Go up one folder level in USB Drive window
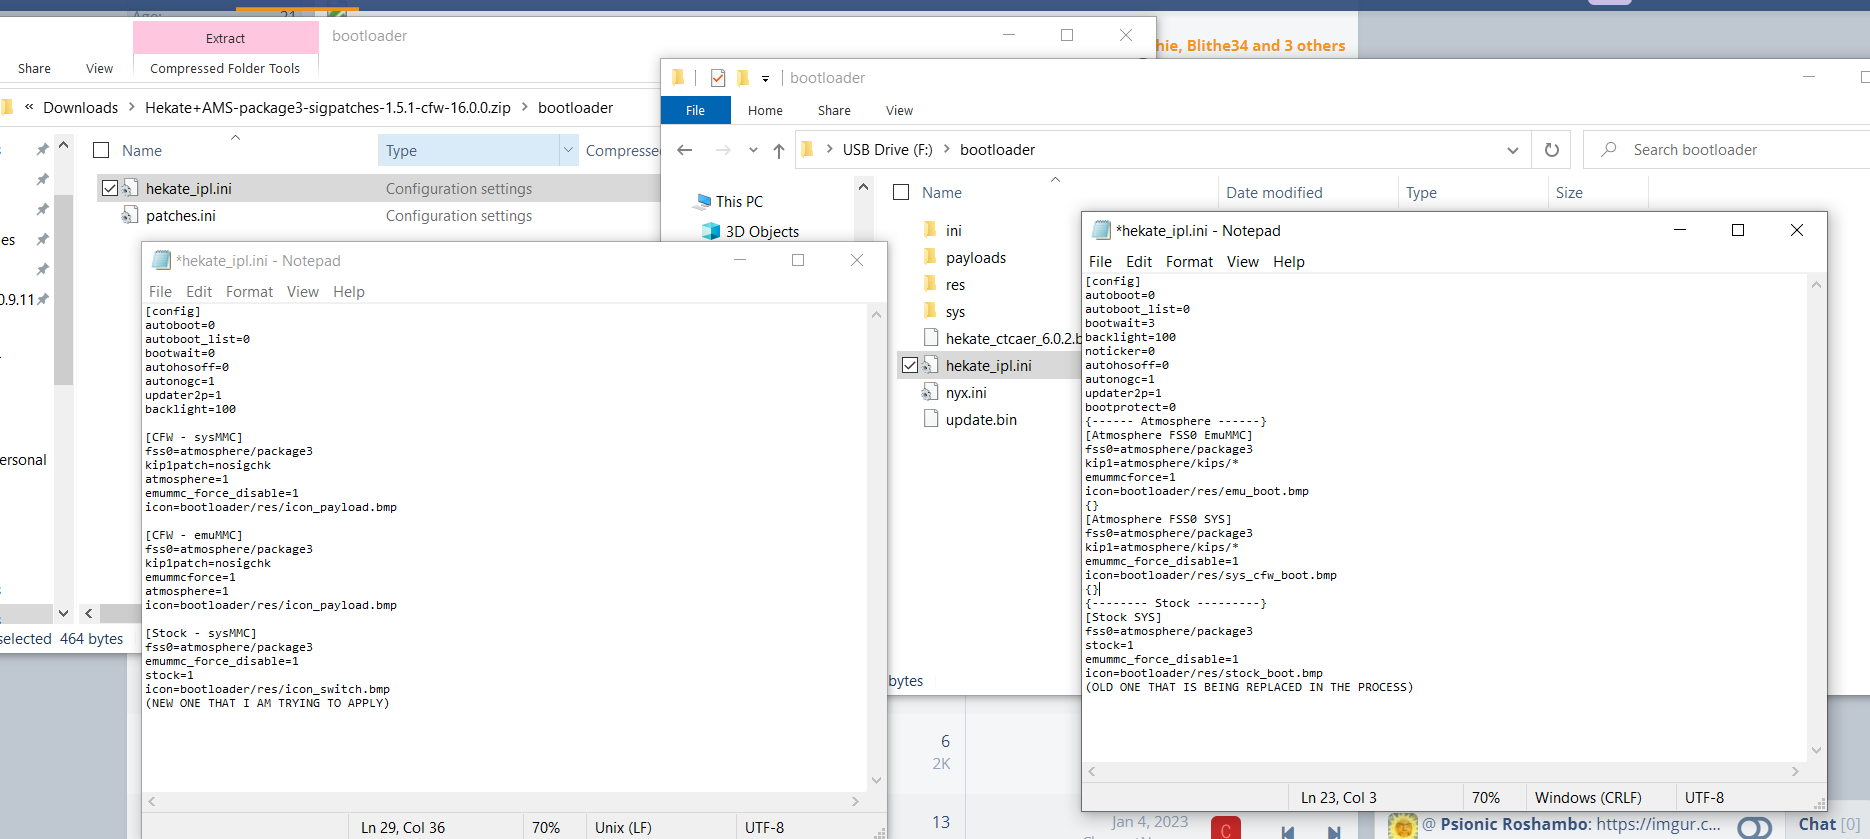Screen dimensions: 1870x839 [x=779, y=150]
